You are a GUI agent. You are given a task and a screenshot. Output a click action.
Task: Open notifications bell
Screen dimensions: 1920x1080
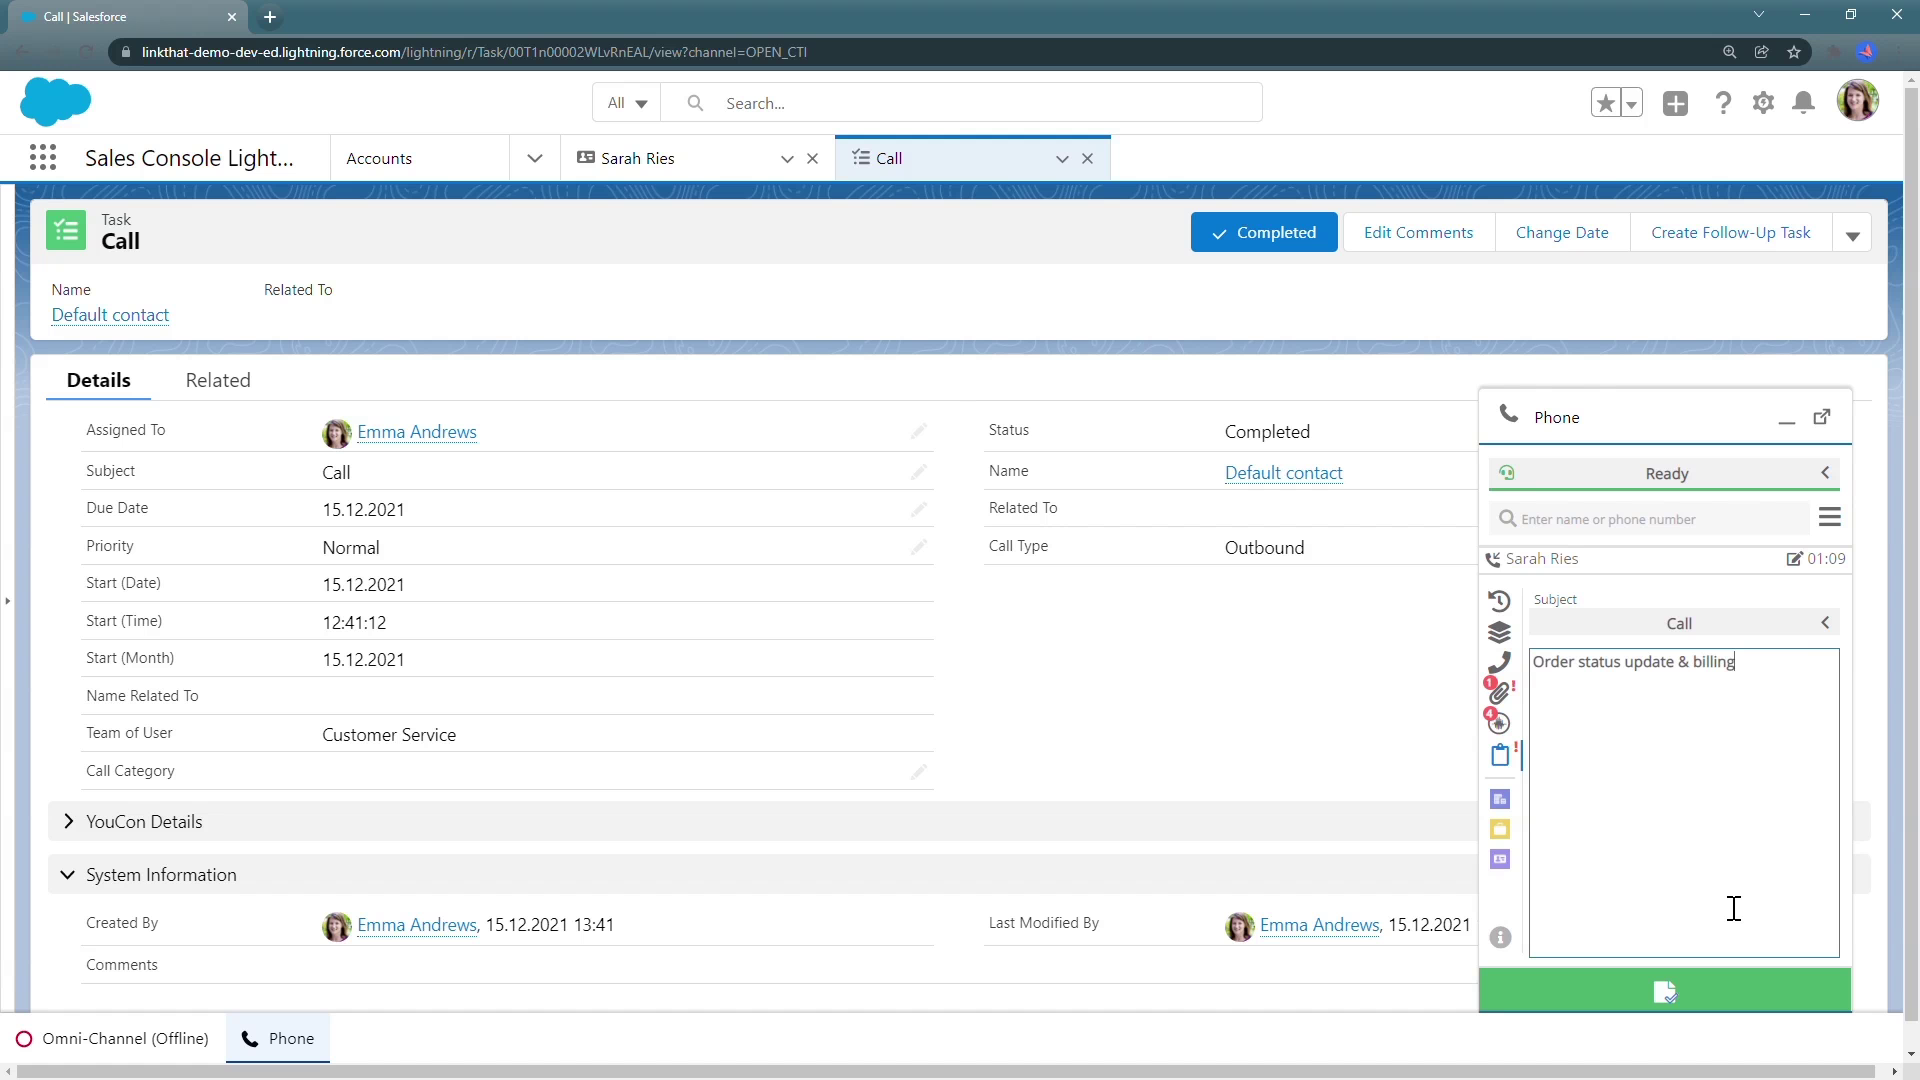click(1804, 103)
